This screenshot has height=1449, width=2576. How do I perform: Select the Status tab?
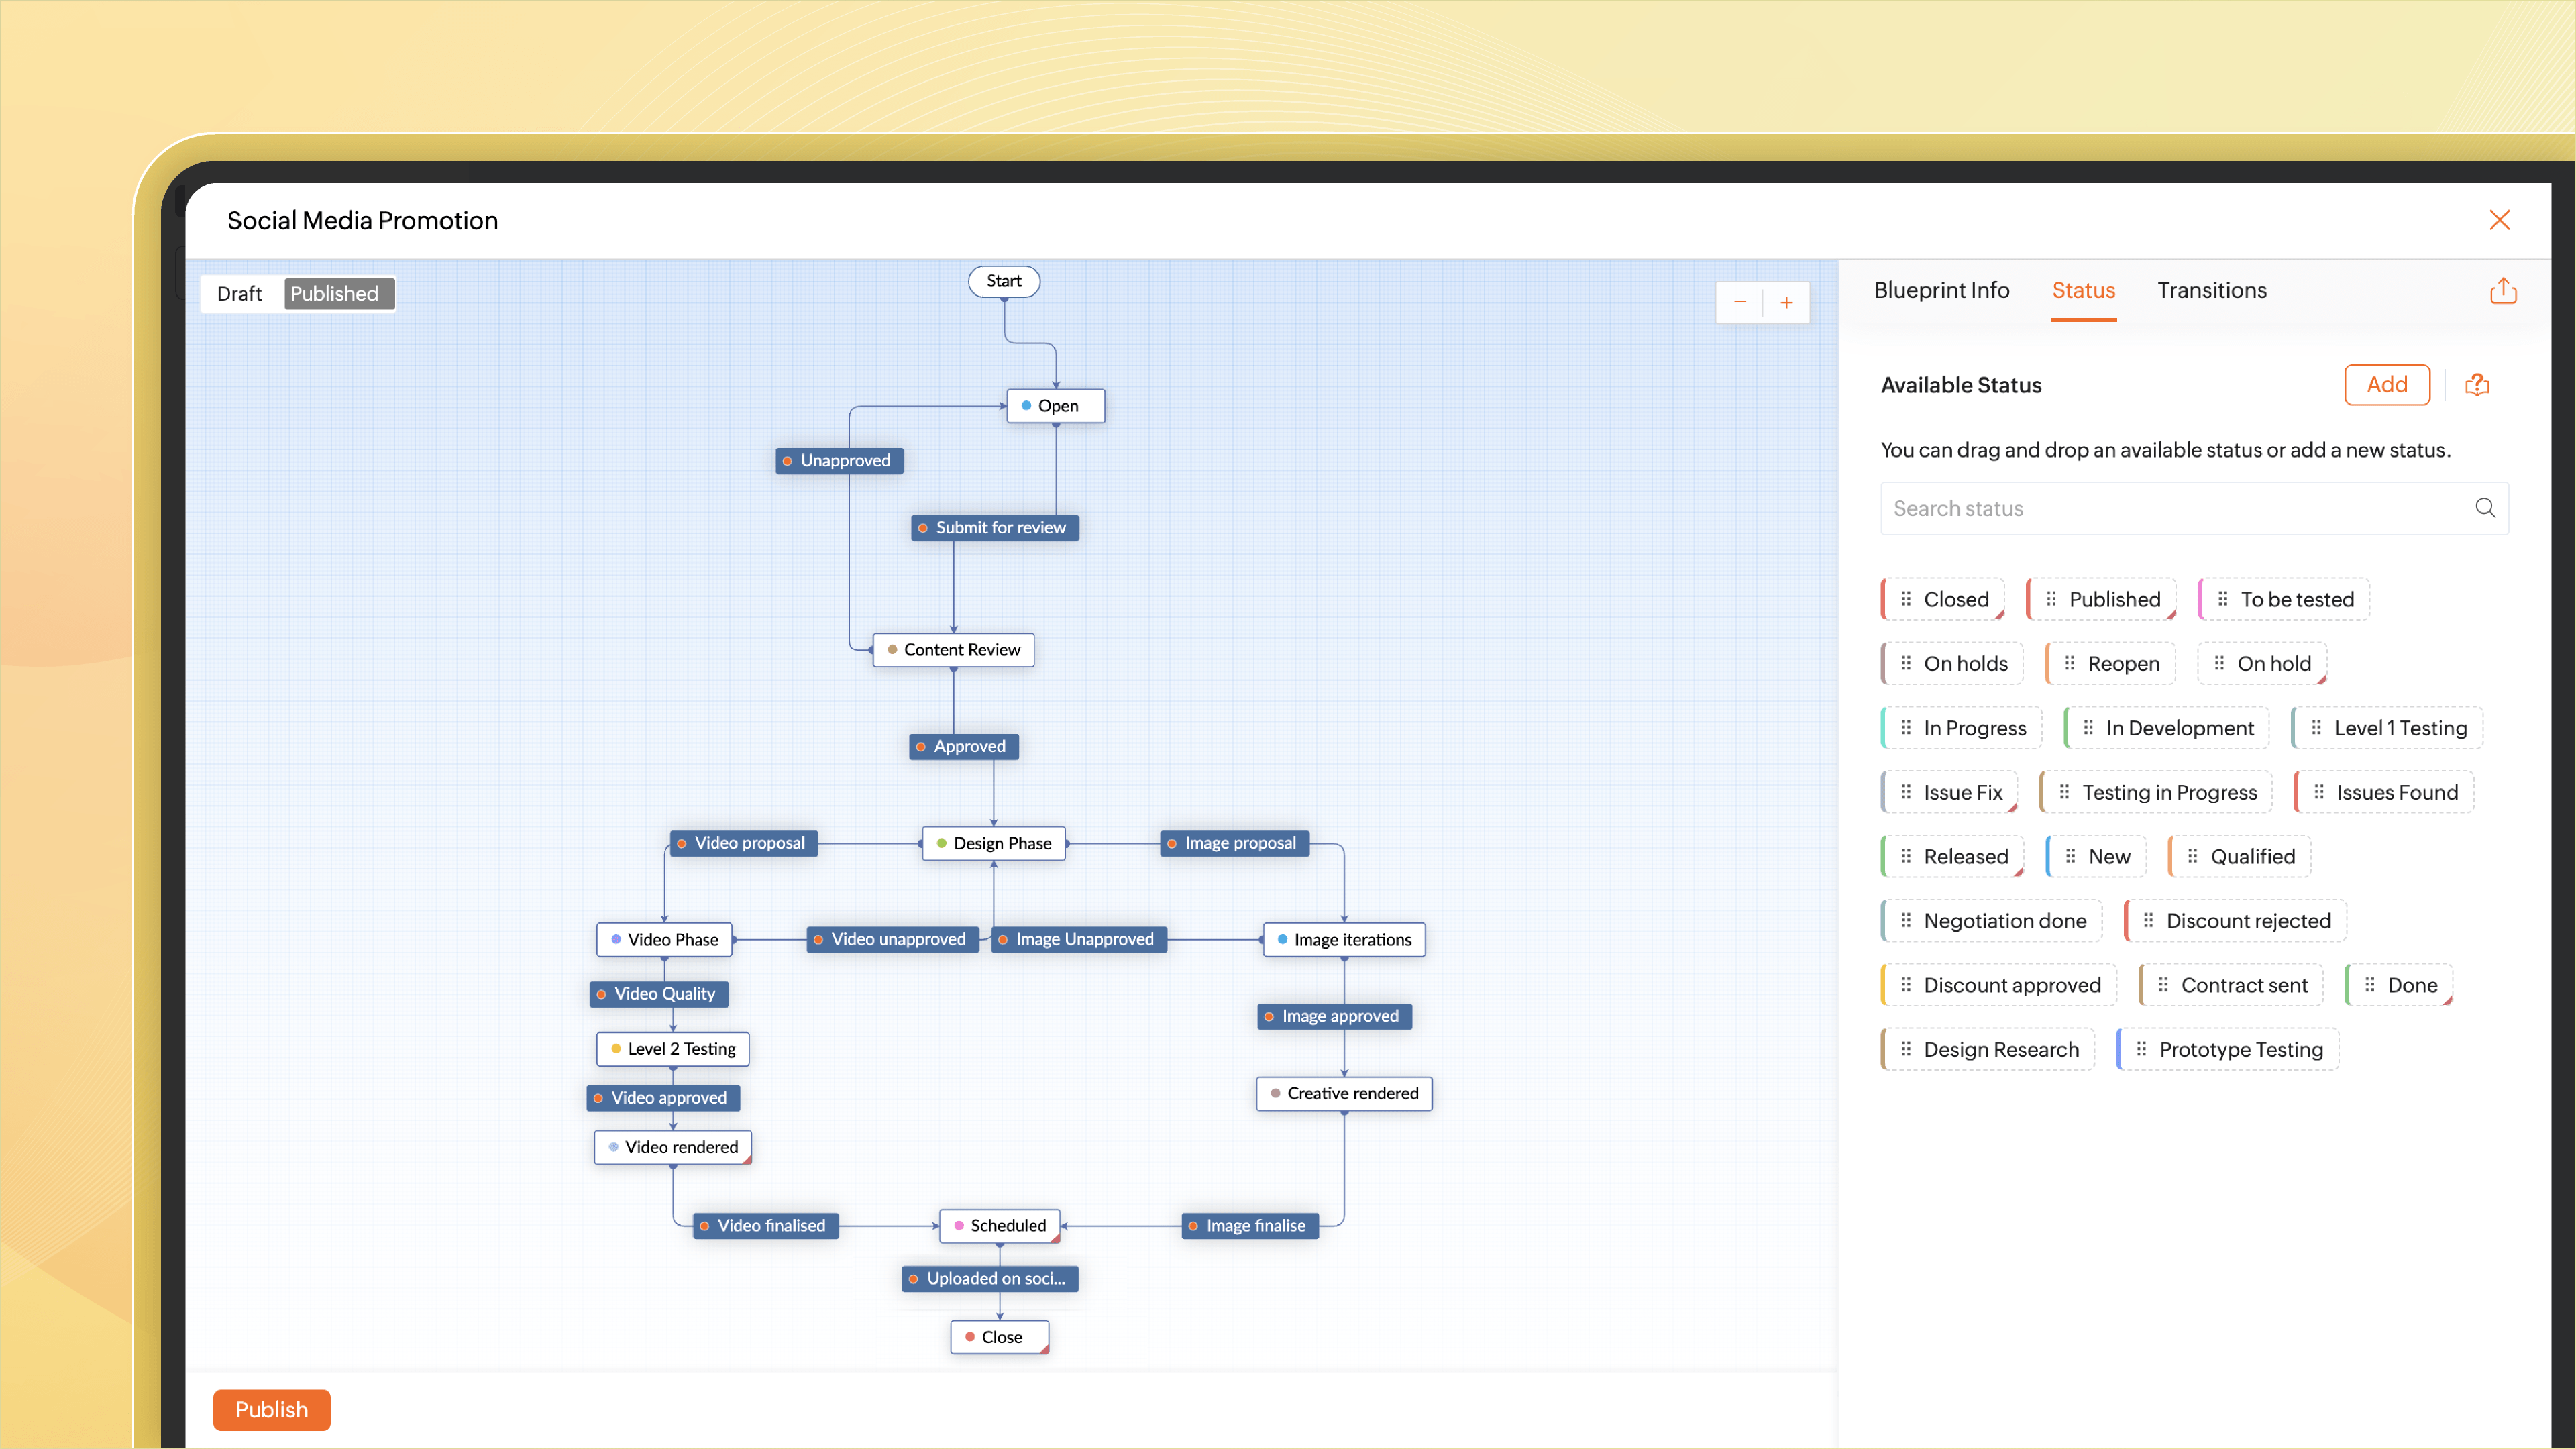pos(2083,290)
